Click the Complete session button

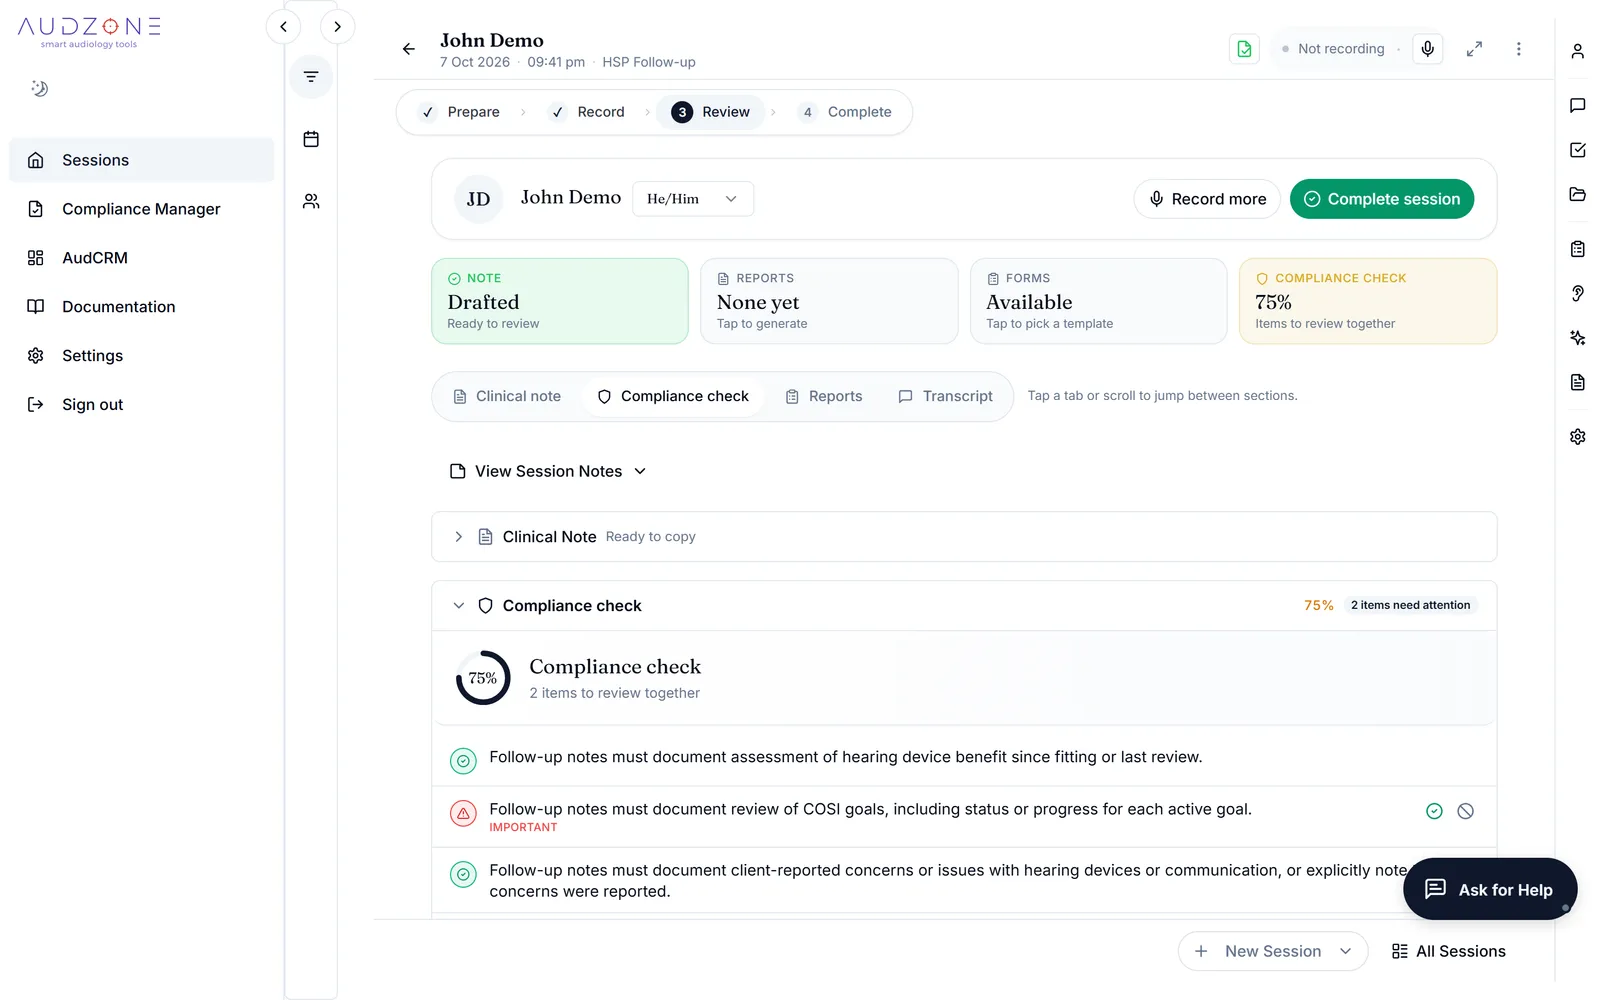[x=1381, y=199]
